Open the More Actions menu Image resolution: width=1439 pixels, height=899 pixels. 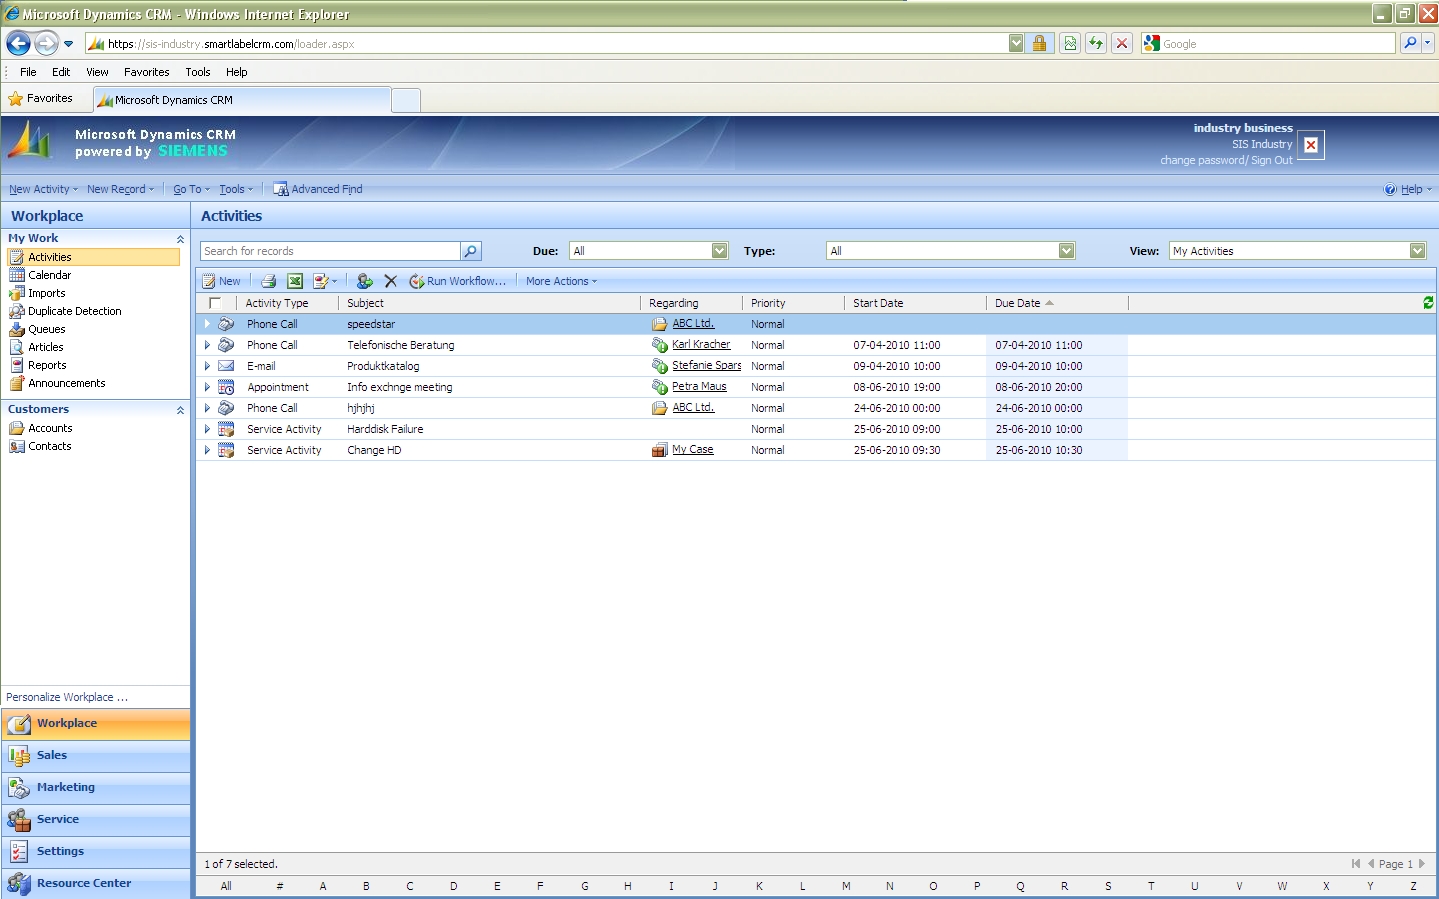(561, 281)
